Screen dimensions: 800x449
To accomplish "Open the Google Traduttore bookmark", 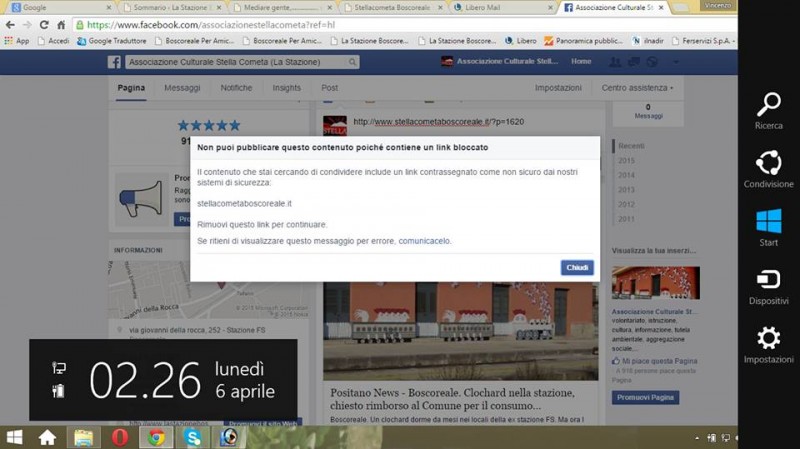I will [112, 40].
